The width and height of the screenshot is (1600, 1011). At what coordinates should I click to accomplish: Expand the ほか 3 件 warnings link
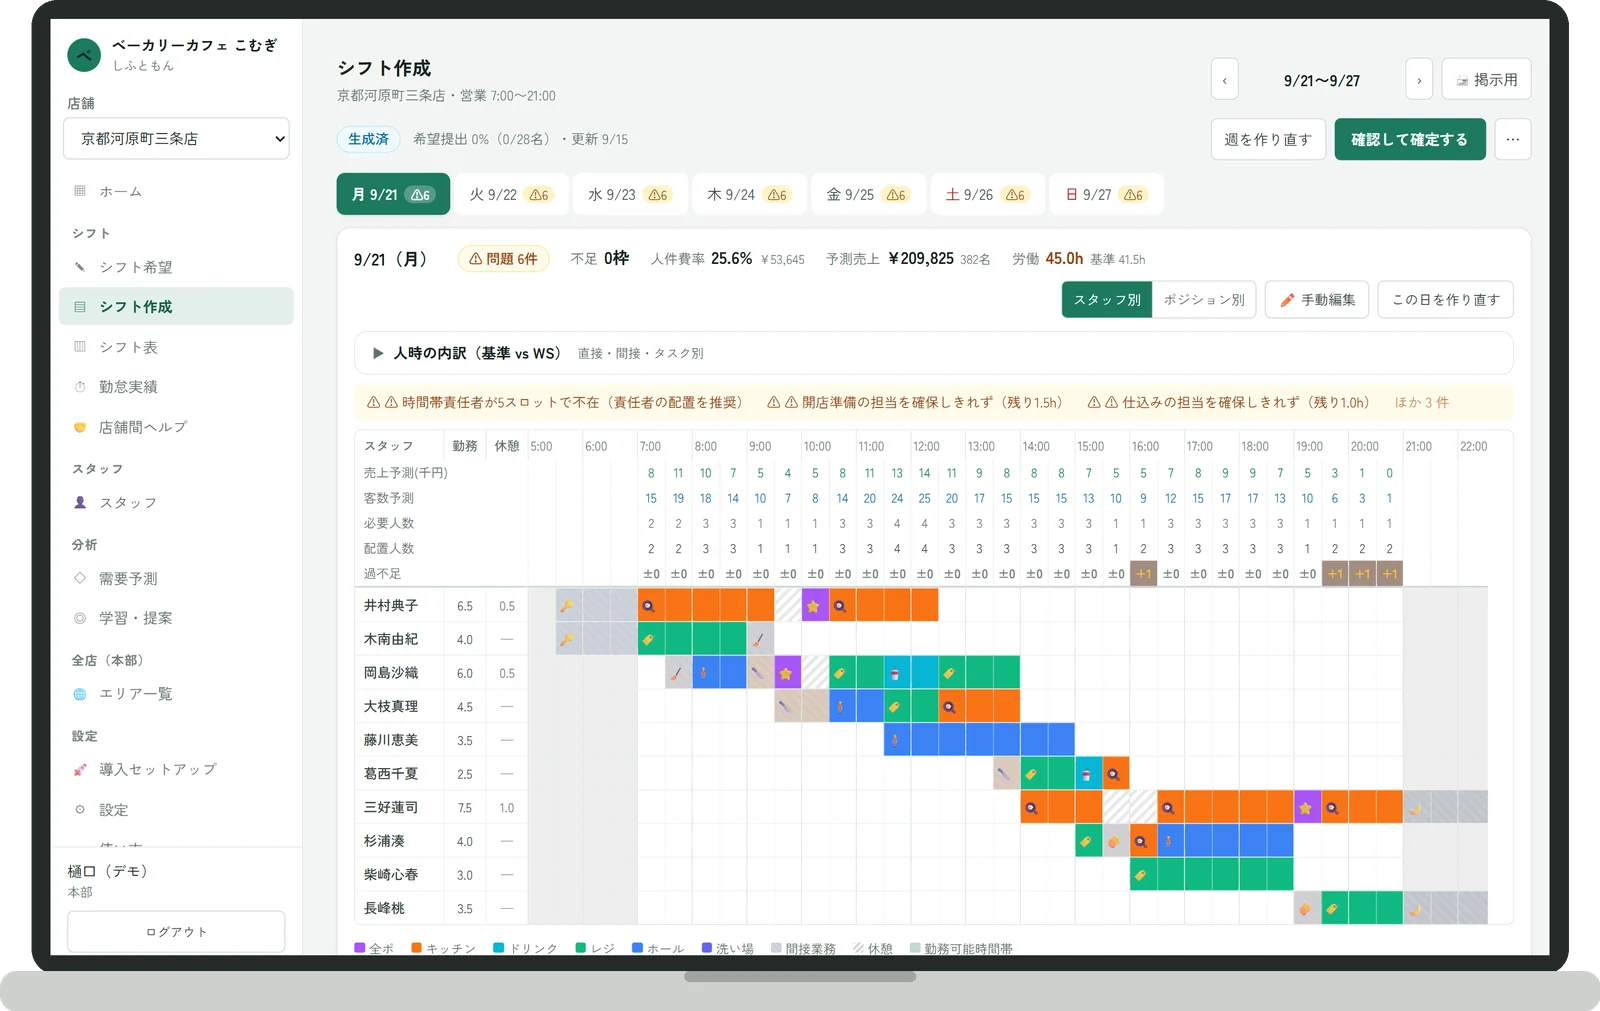coord(1422,402)
